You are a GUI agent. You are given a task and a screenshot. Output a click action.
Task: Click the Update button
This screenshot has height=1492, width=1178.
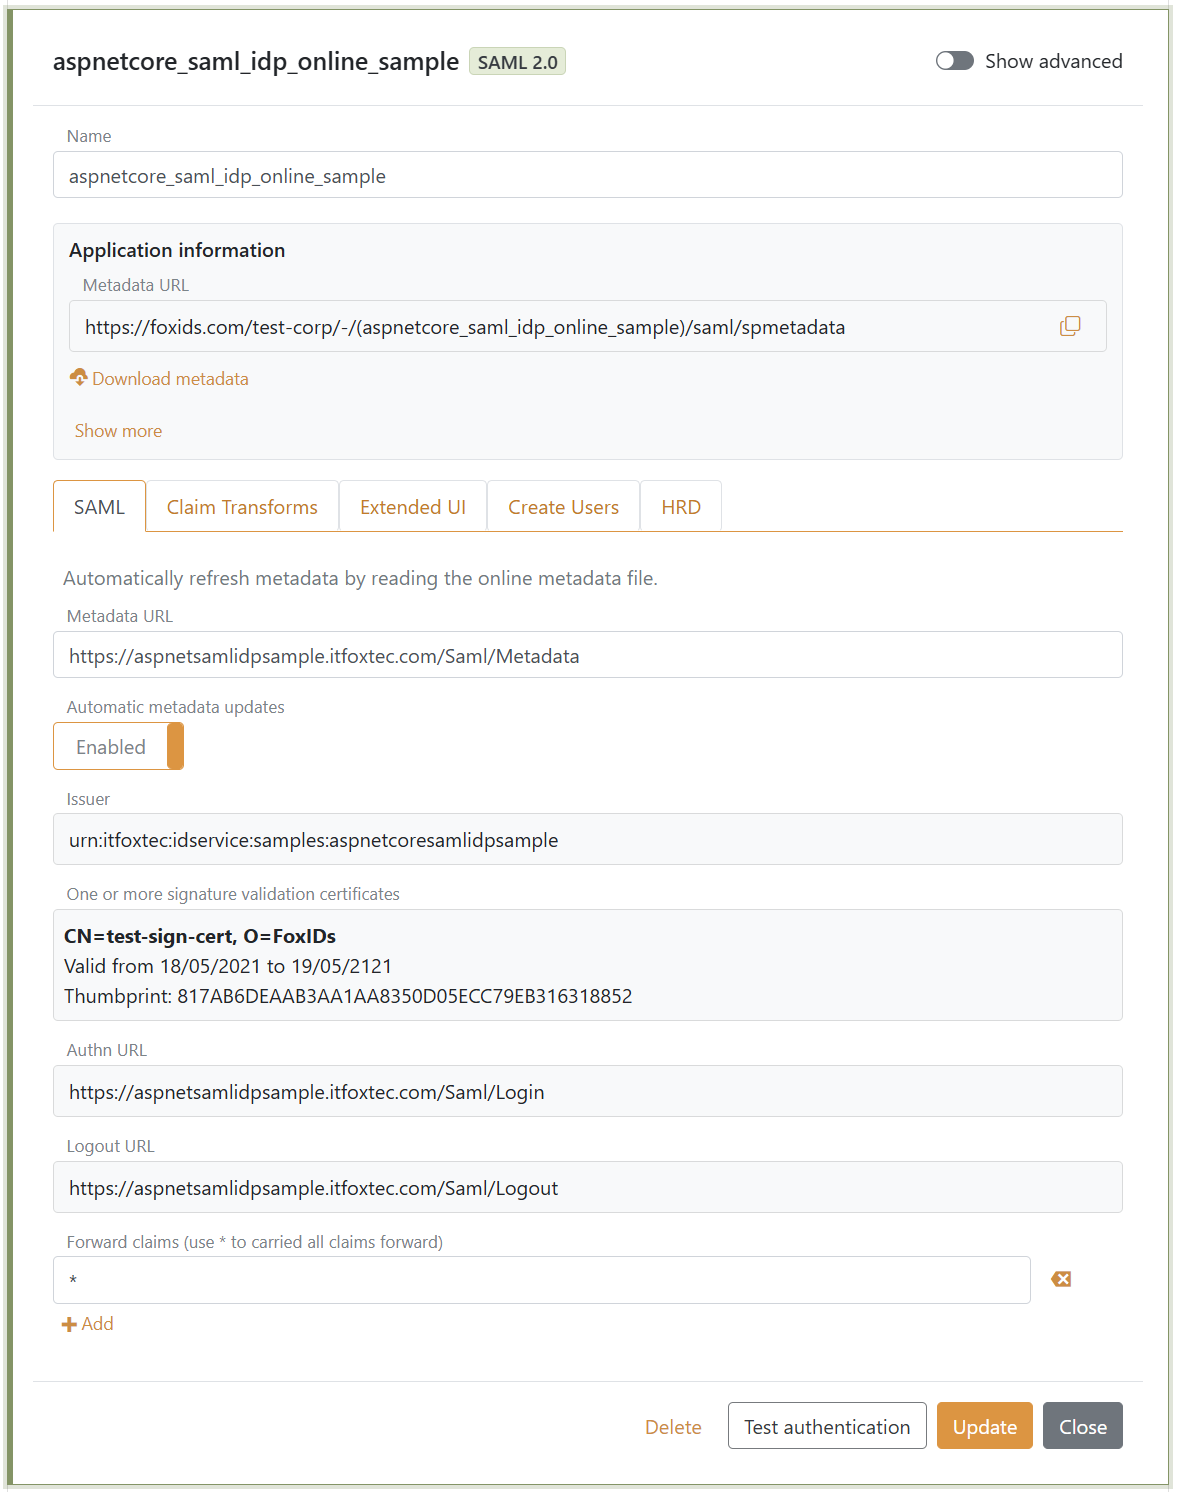[984, 1426]
